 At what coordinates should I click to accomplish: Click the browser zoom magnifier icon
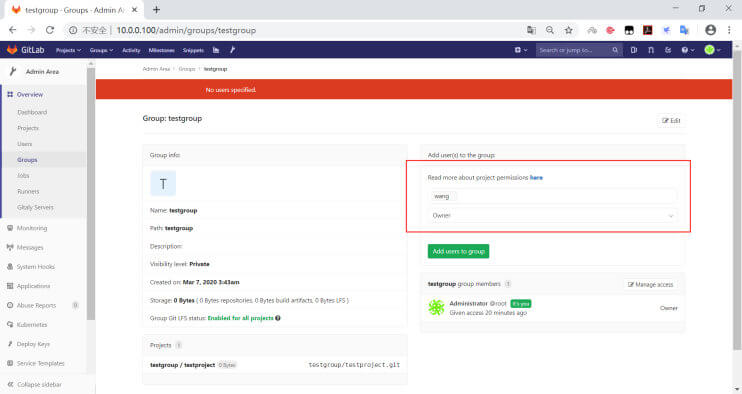coord(549,30)
